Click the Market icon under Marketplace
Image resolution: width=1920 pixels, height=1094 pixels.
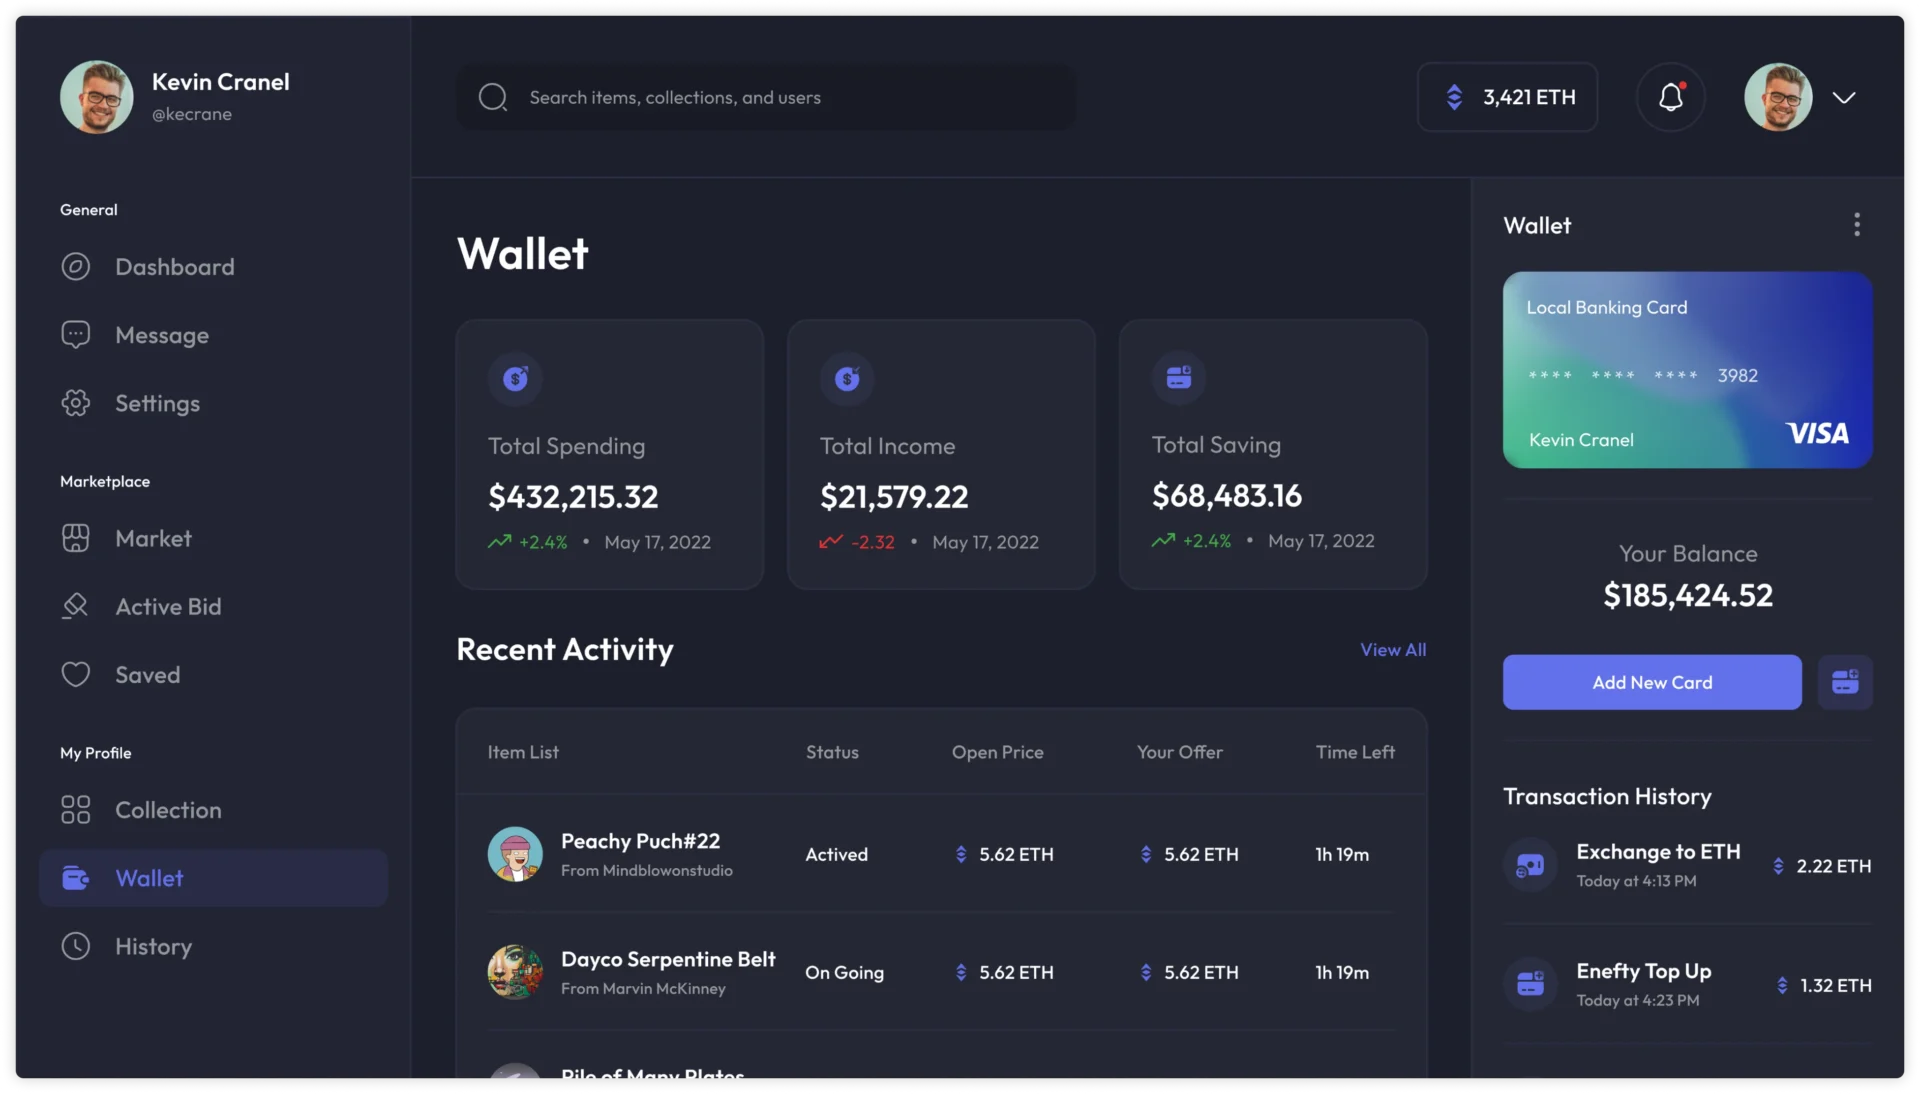pyautogui.click(x=77, y=538)
